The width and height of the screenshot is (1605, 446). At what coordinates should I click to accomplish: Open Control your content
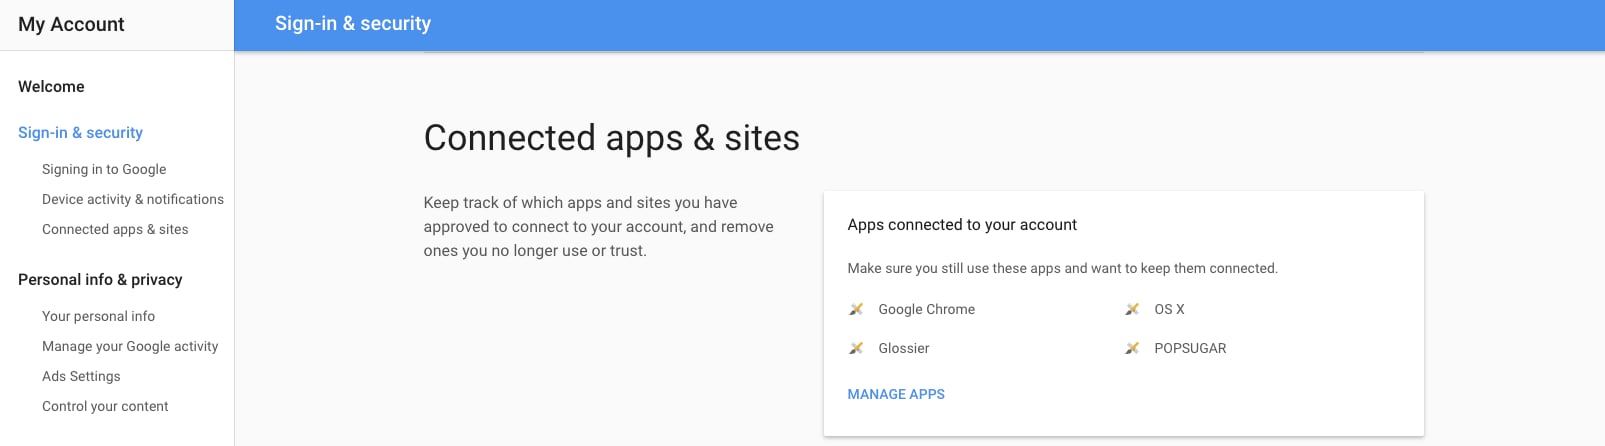pos(105,406)
